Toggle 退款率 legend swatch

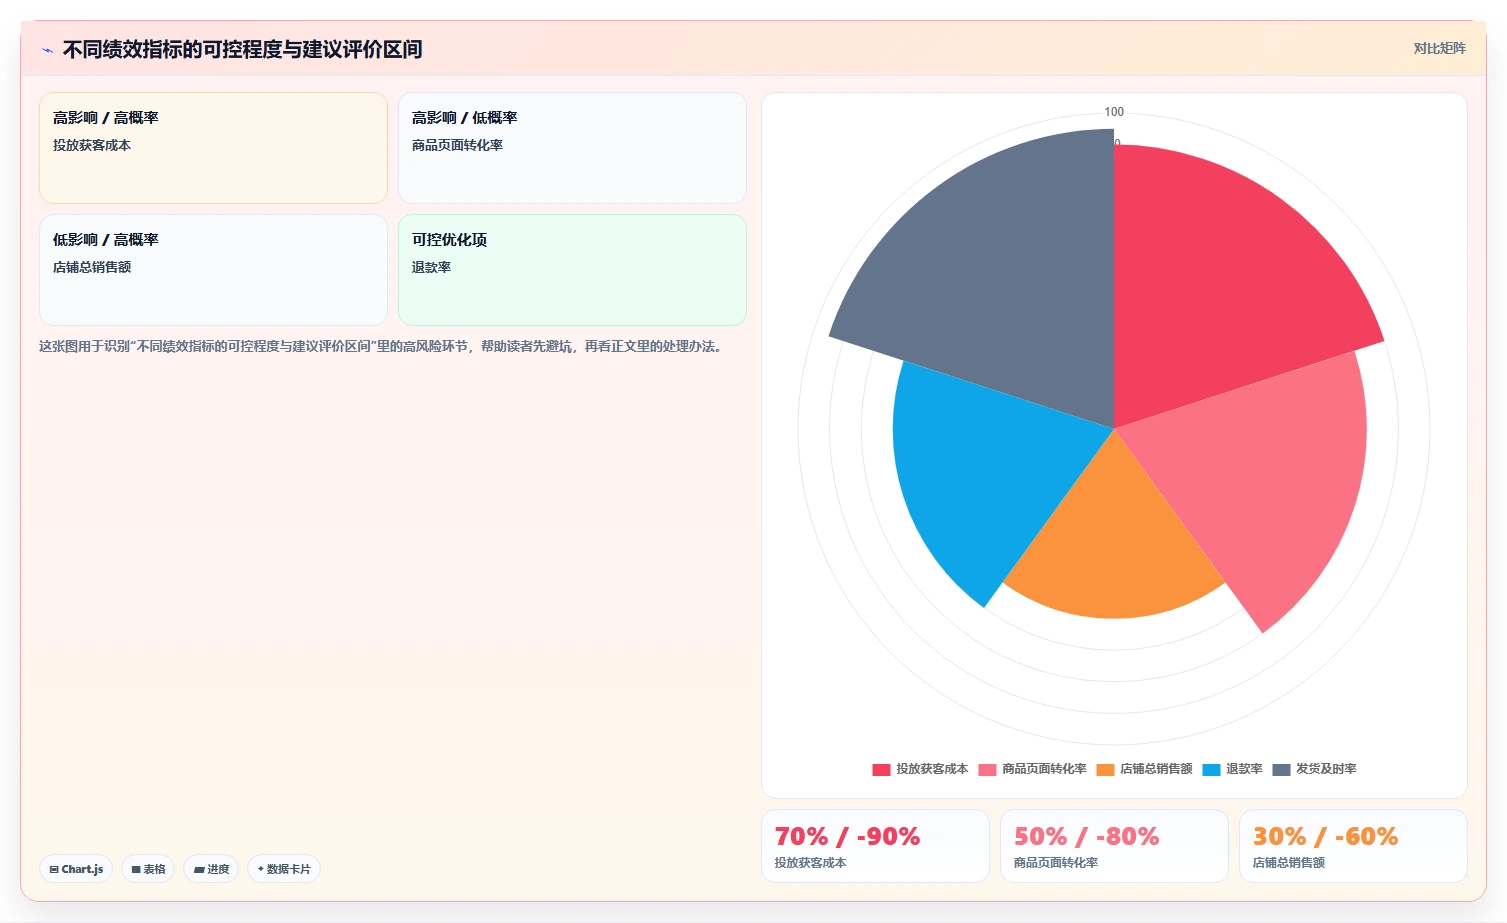click(x=1211, y=770)
